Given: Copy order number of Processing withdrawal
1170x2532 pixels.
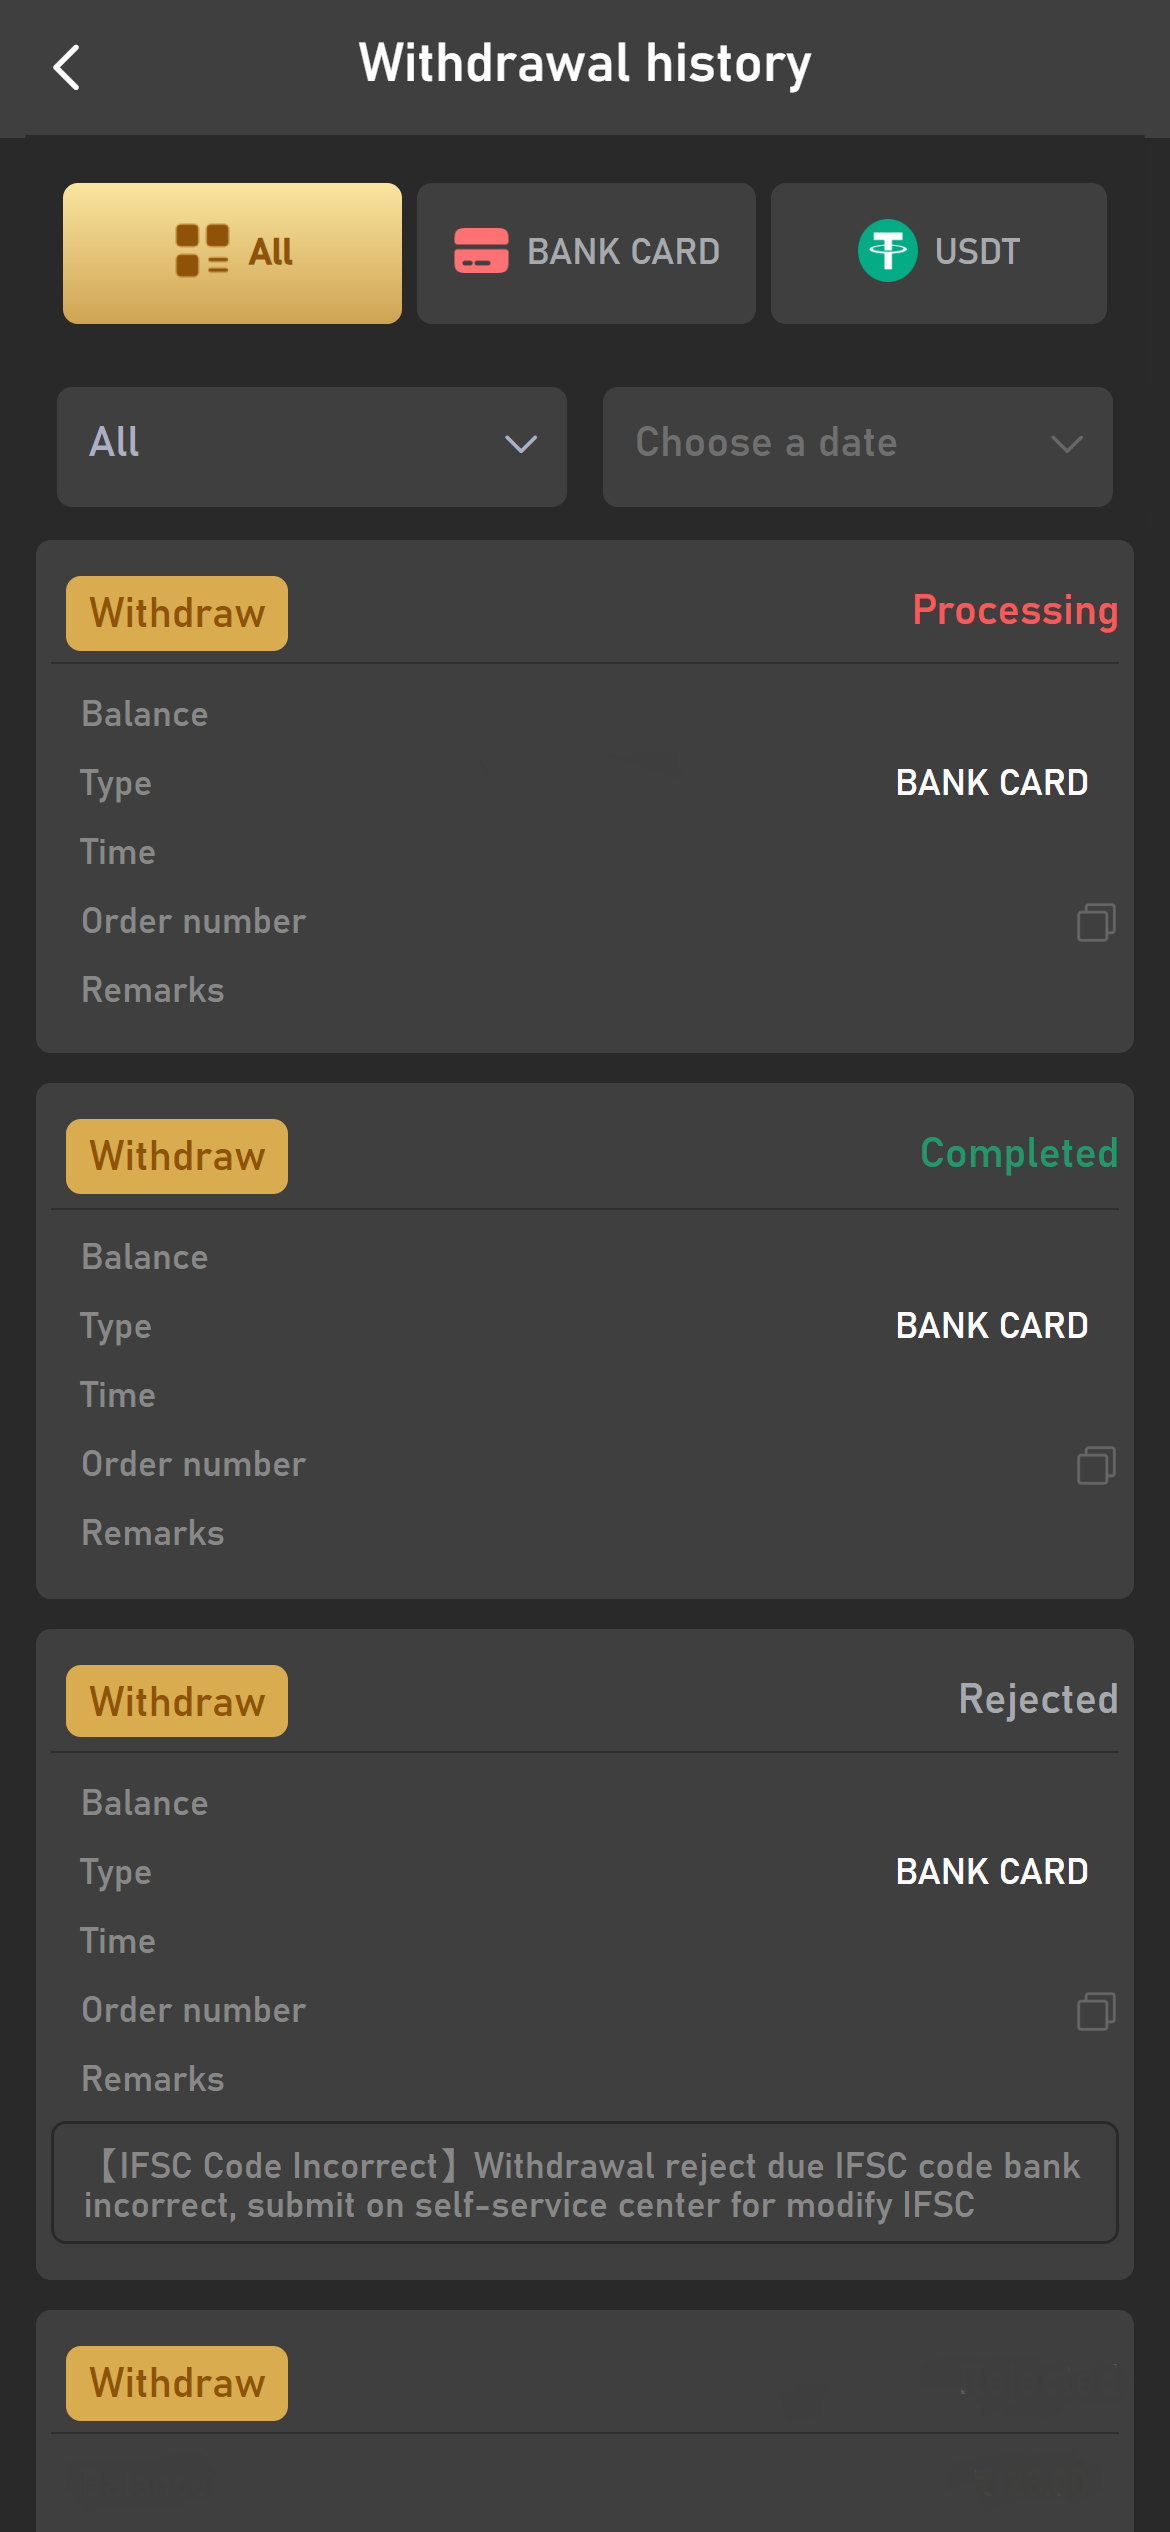Looking at the screenshot, I should click(x=1096, y=922).
